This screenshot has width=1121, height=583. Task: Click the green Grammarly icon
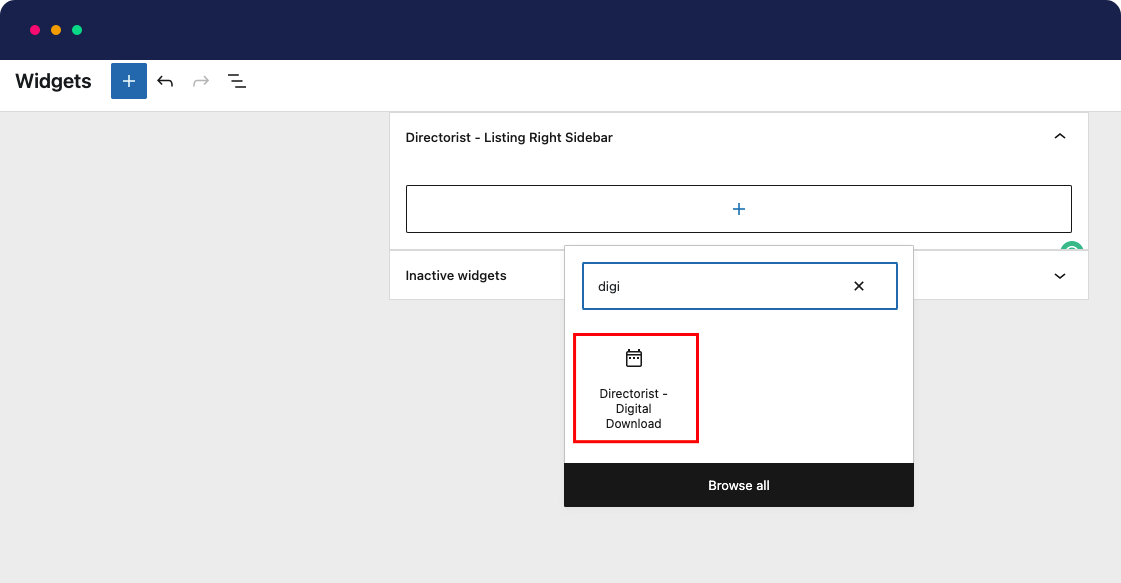coord(1072,247)
